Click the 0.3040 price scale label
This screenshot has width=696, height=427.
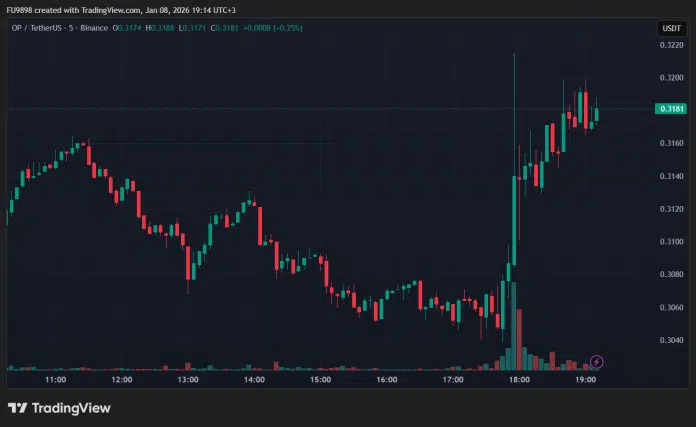[670, 340]
